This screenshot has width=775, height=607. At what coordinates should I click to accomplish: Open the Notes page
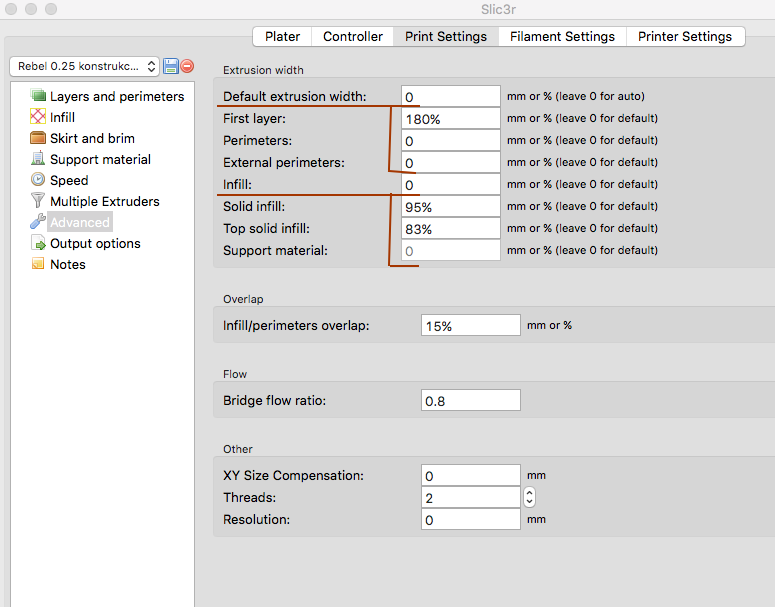(x=67, y=264)
